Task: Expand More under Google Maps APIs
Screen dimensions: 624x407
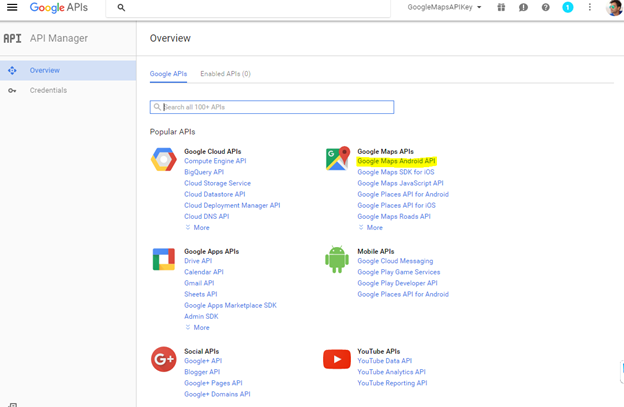Action: tap(370, 228)
